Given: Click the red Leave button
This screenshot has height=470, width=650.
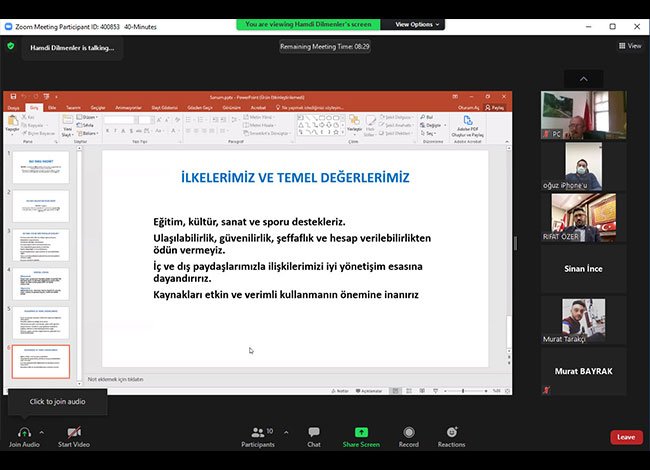Looking at the screenshot, I should coord(626,437).
